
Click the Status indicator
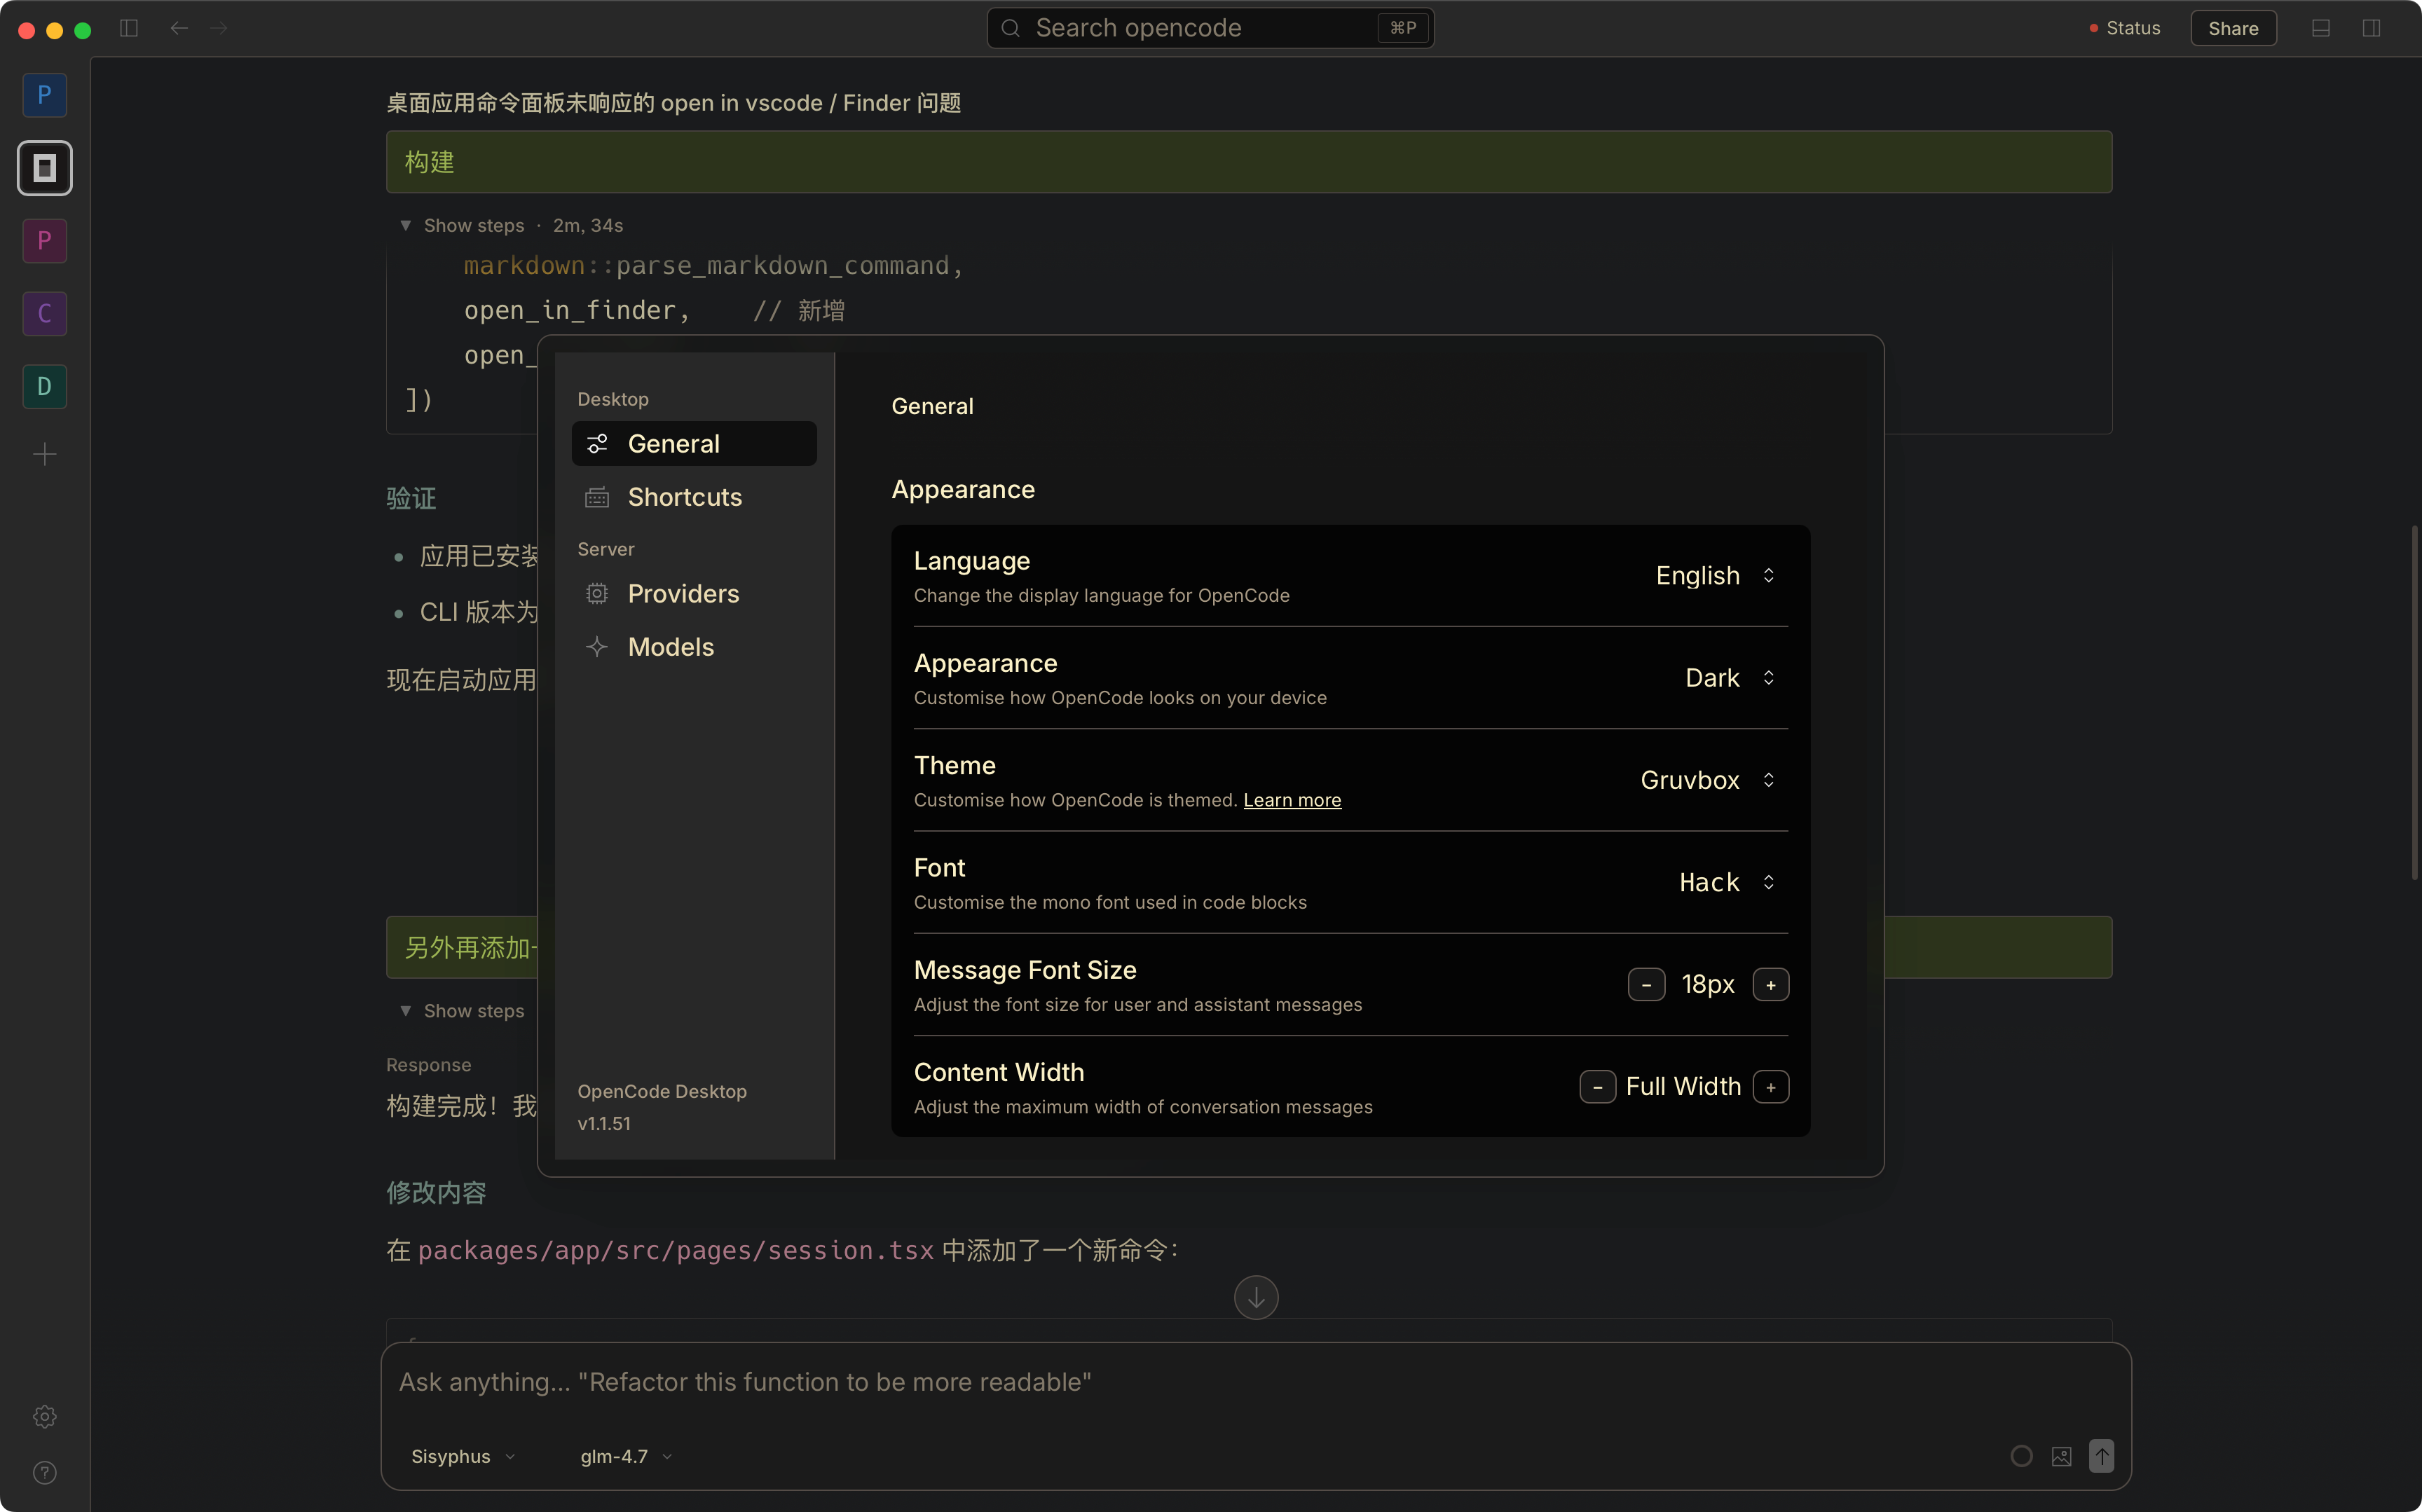pyautogui.click(x=2125, y=28)
